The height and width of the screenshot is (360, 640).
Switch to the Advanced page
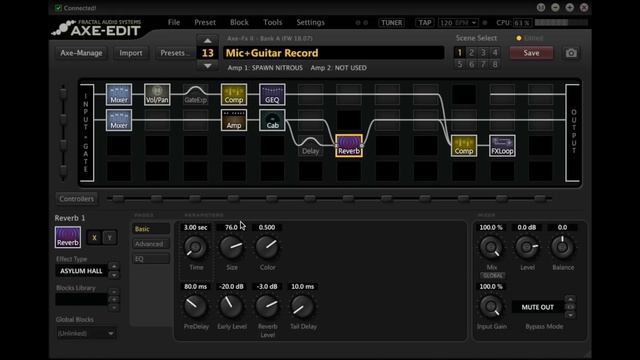(151, 244)
